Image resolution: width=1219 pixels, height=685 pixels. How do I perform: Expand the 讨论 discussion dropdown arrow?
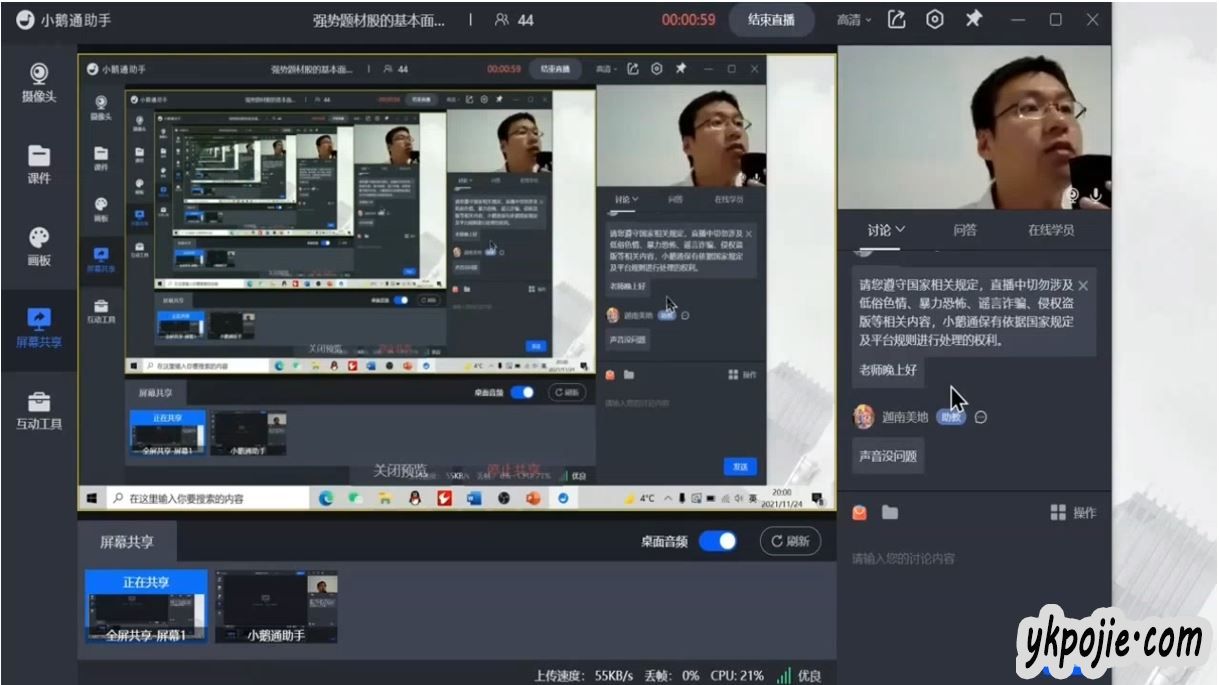coord(900,229)
